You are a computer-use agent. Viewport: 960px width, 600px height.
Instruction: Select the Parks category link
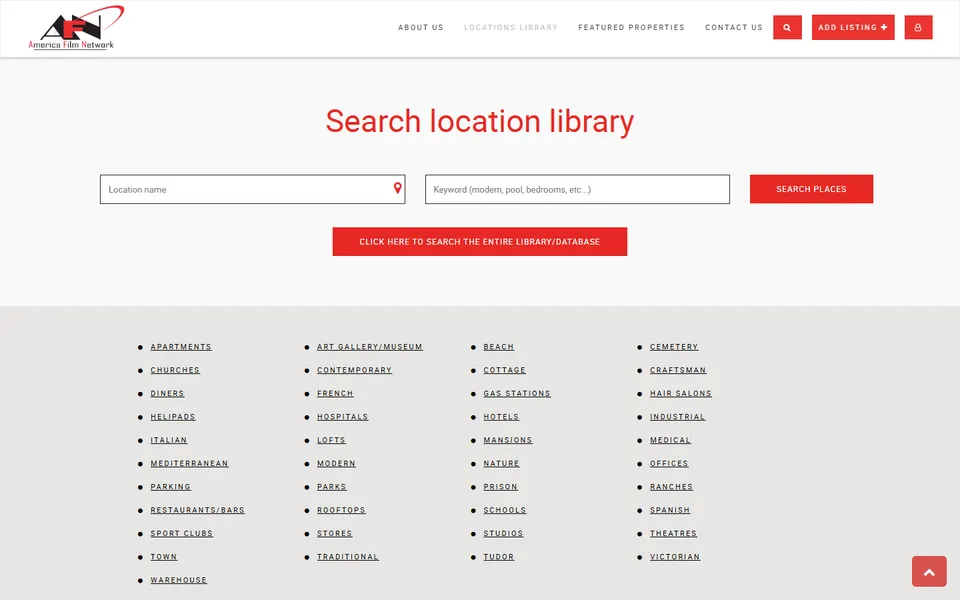click(x=332, y=487)
